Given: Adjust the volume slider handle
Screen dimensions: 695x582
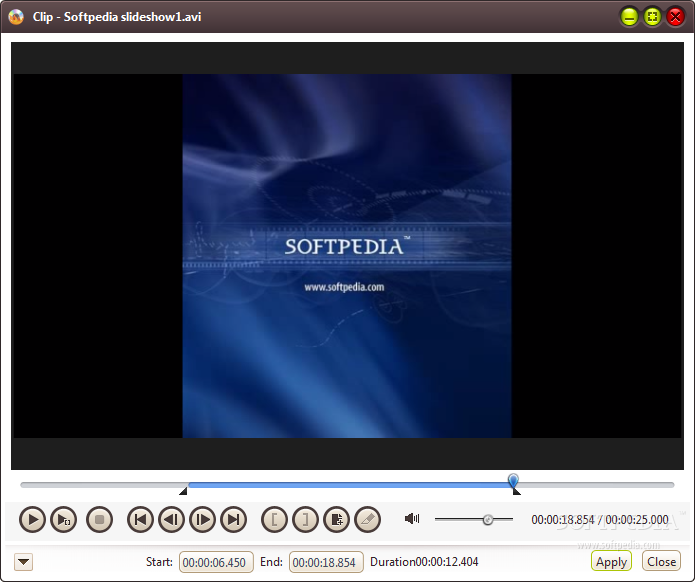Looking at the screenshot, I should tap(488, 519).
